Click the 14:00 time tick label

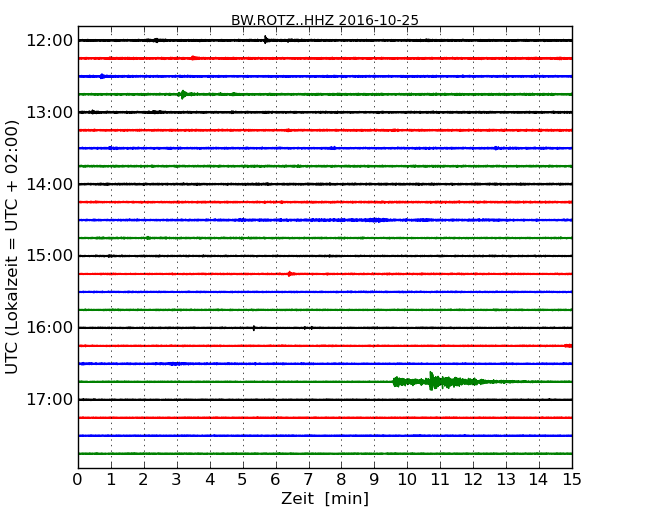coord(49,184)
